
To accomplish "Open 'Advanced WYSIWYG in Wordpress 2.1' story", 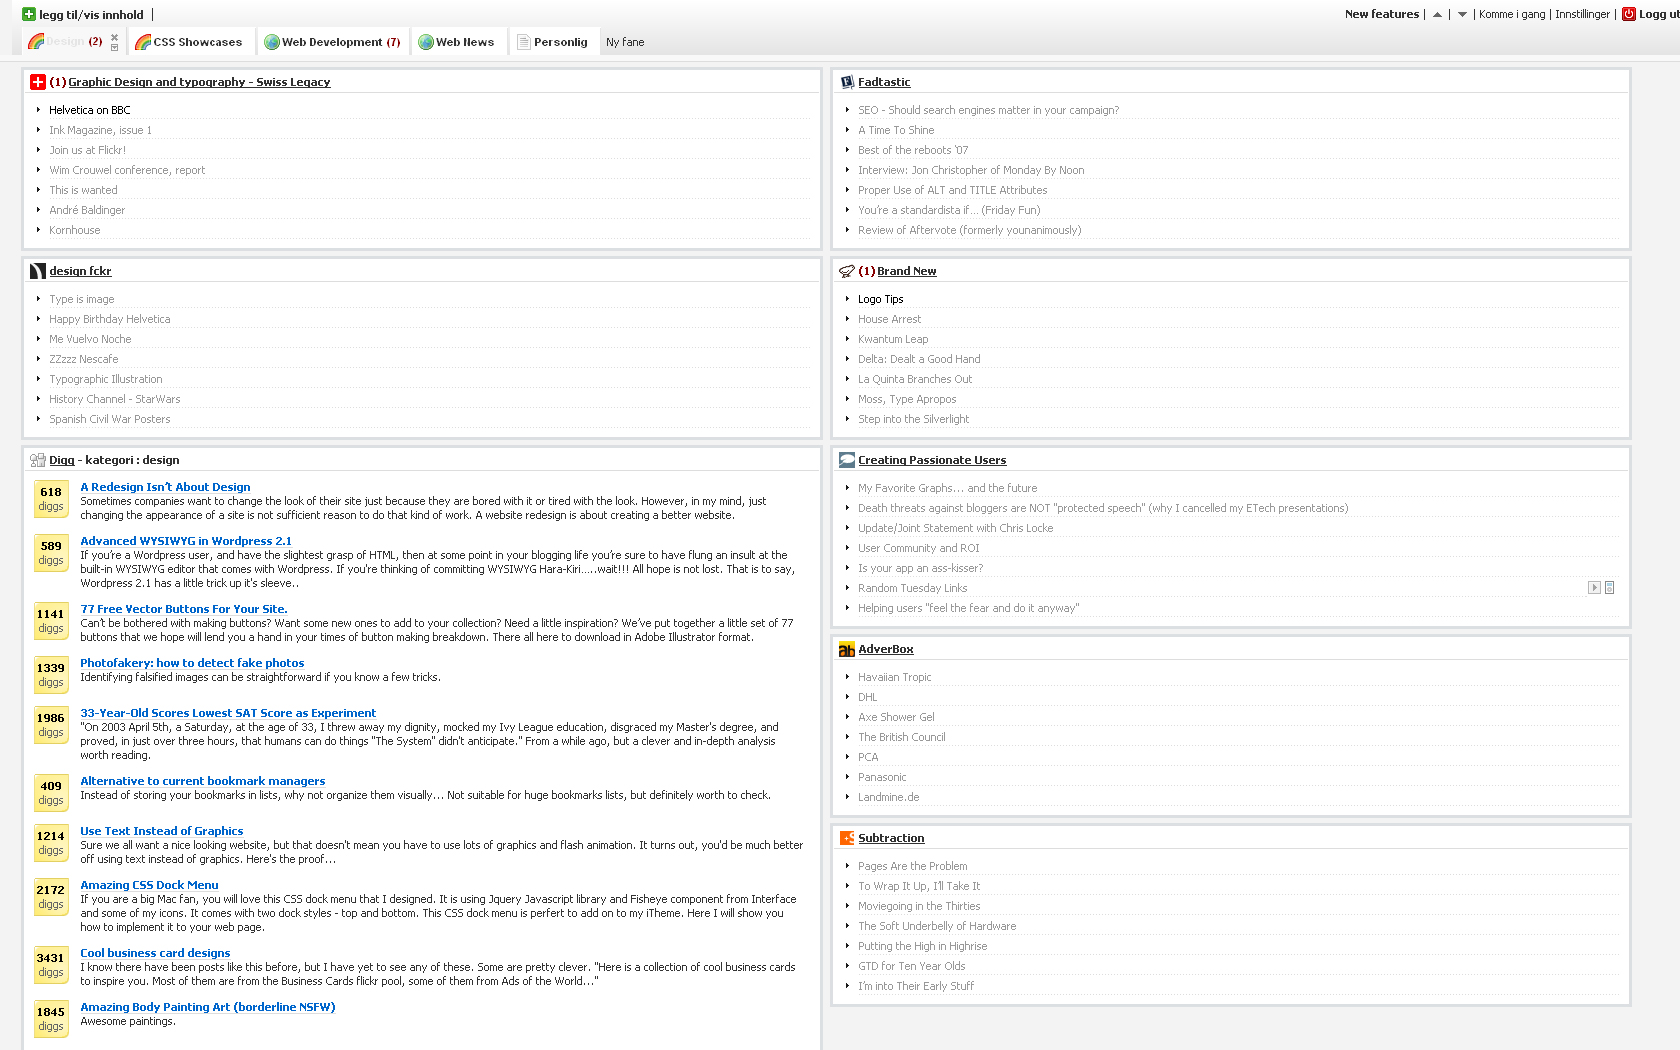I will click(x=186, y=541).
